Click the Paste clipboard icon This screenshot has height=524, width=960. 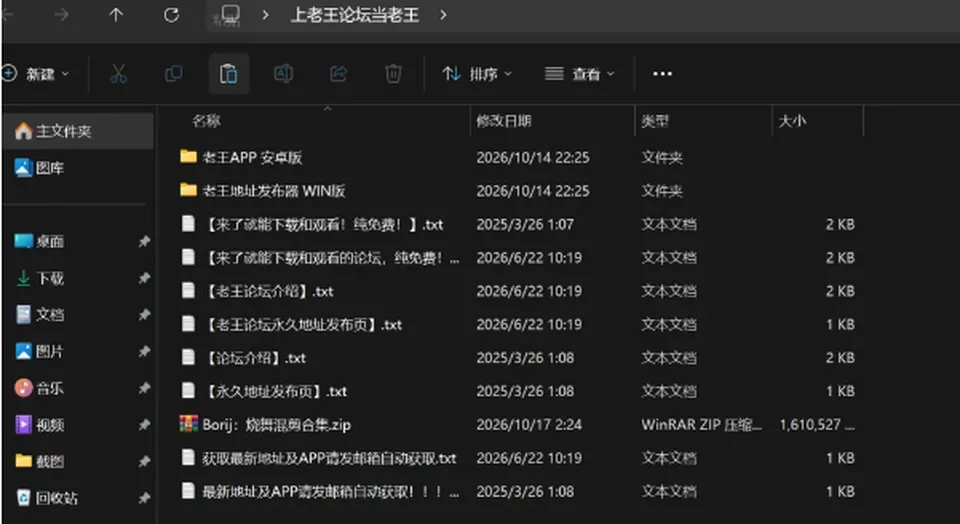[x=228, y=74]
